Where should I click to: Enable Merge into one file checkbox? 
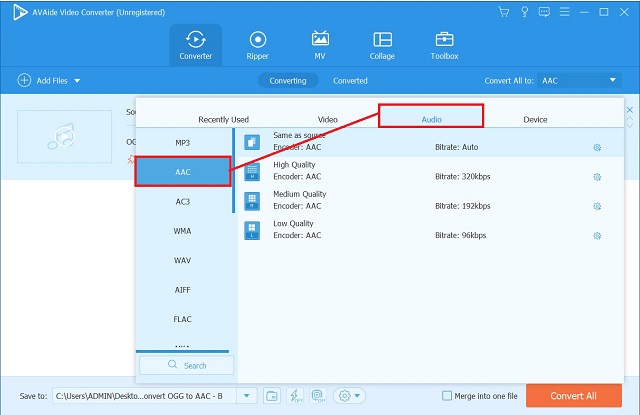447,396
